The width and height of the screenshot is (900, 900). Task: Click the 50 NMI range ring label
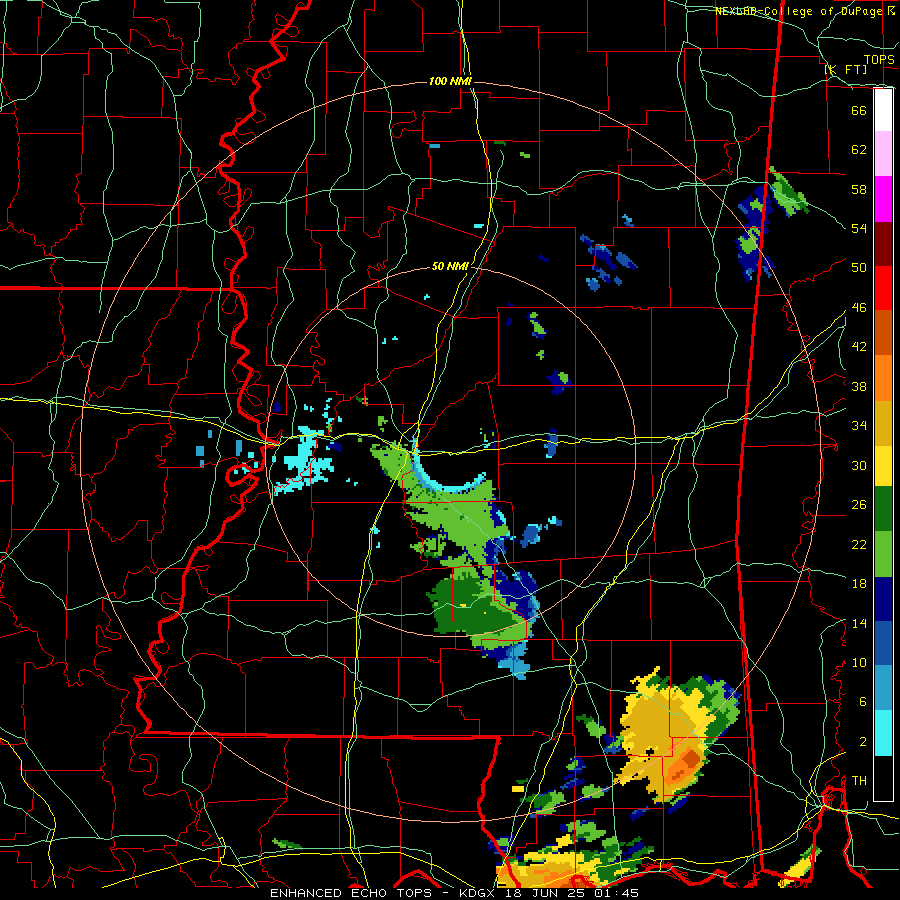coord(450,266)
